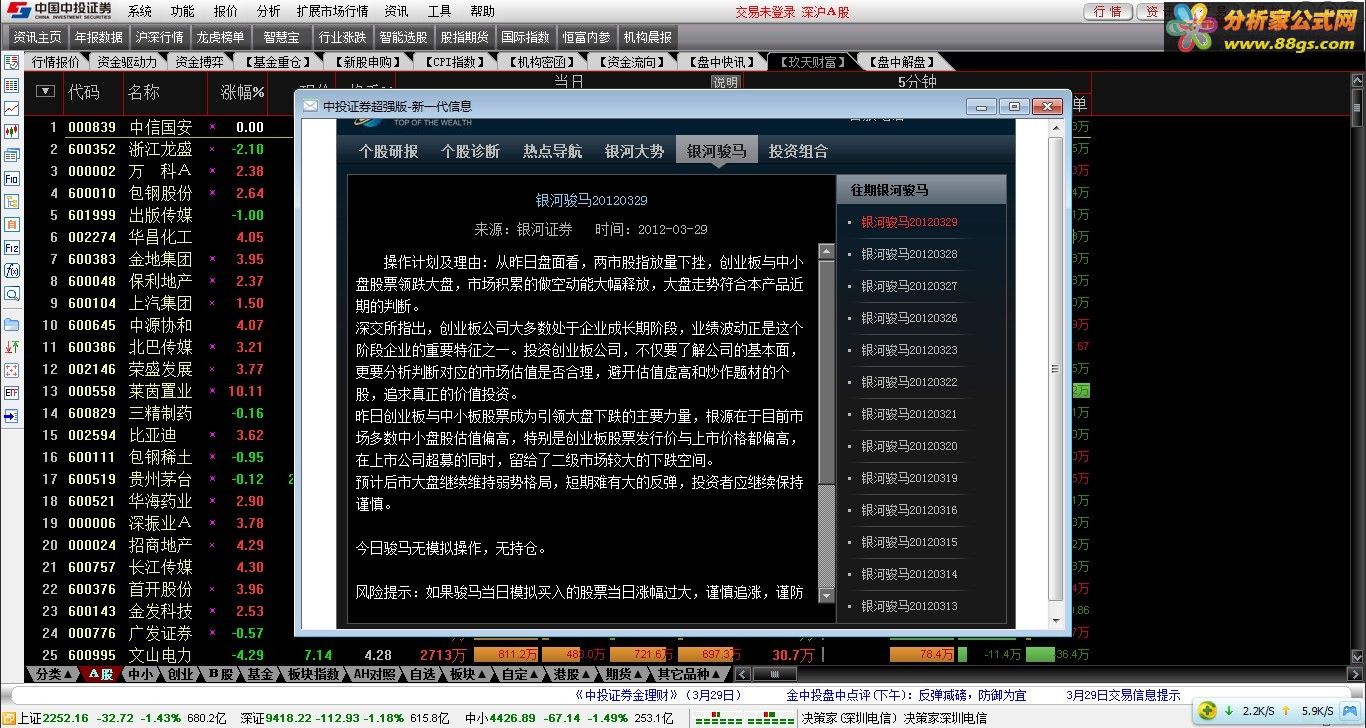This screenshot has height=728, width=1366.
Task: Open the orange '自' icon in left sidebar
Action: 12,224
